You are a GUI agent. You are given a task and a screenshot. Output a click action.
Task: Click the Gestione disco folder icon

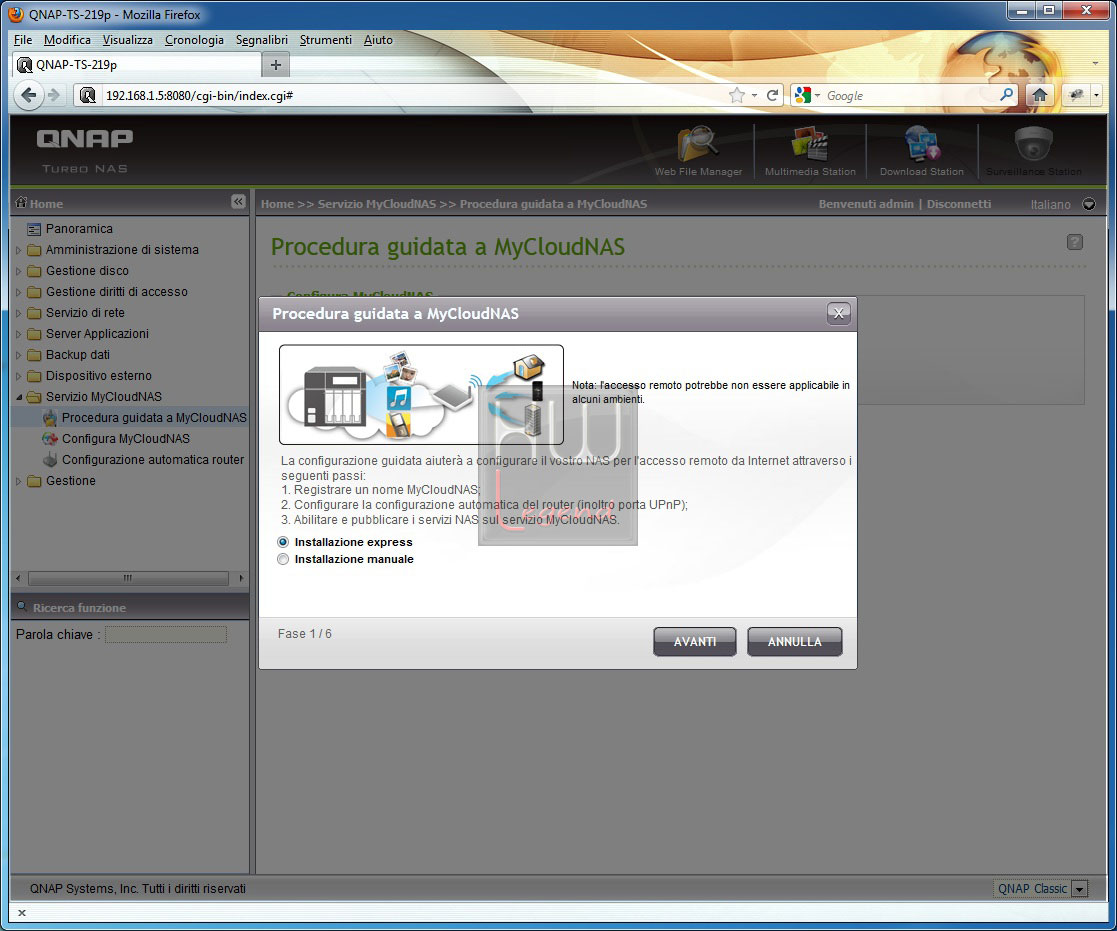[x=34, y=271]
